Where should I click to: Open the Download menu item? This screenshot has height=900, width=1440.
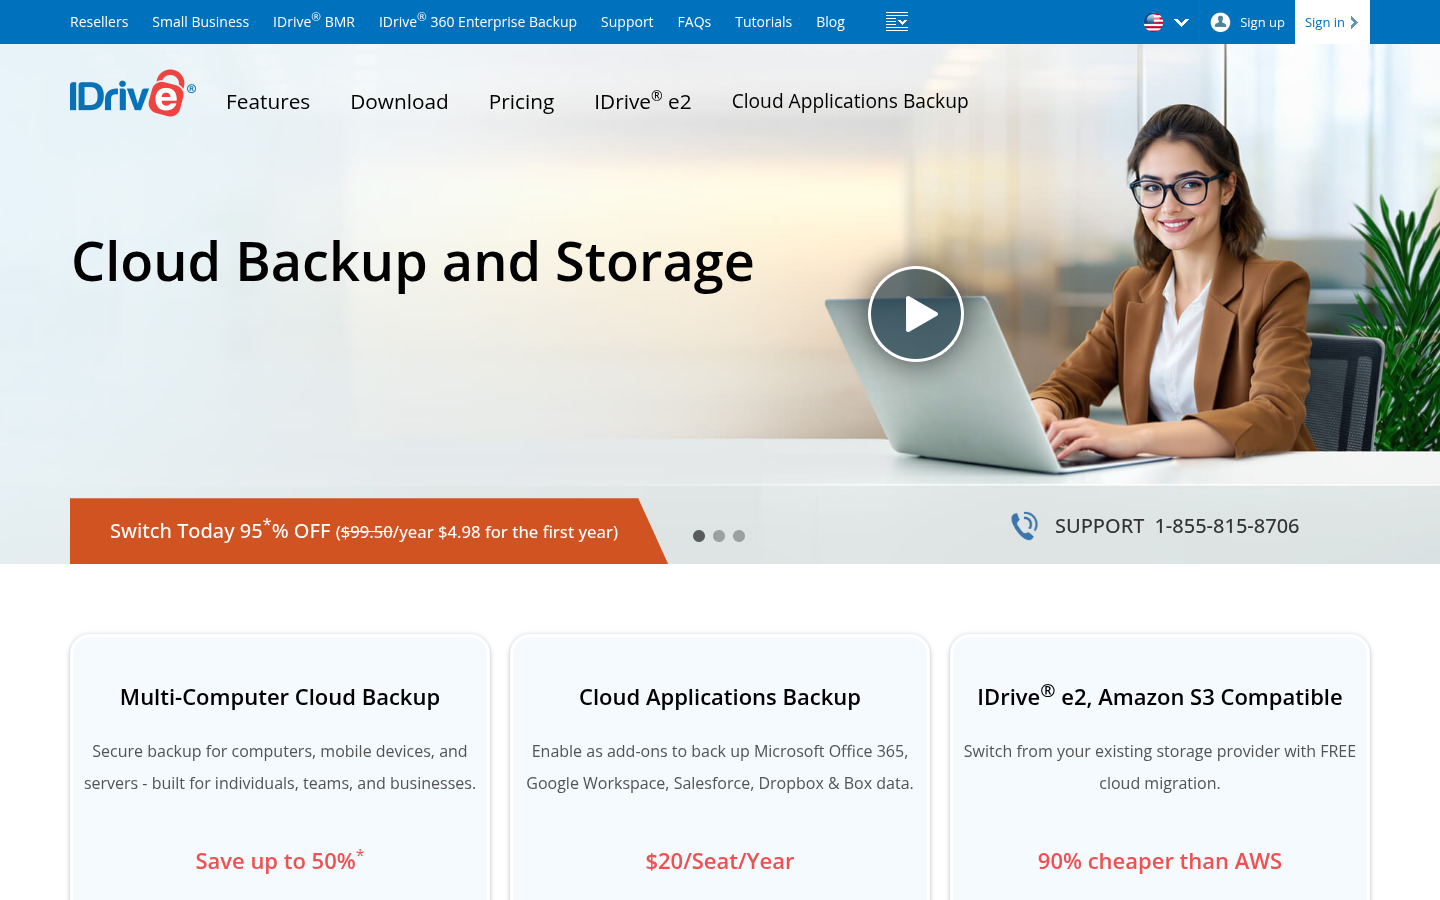[x=399, y=102]
